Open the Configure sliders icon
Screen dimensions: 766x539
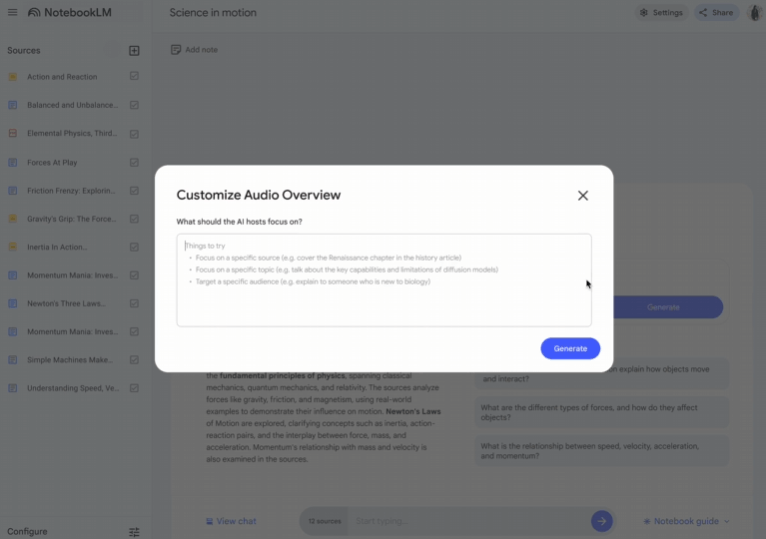(x=134, y=532)
